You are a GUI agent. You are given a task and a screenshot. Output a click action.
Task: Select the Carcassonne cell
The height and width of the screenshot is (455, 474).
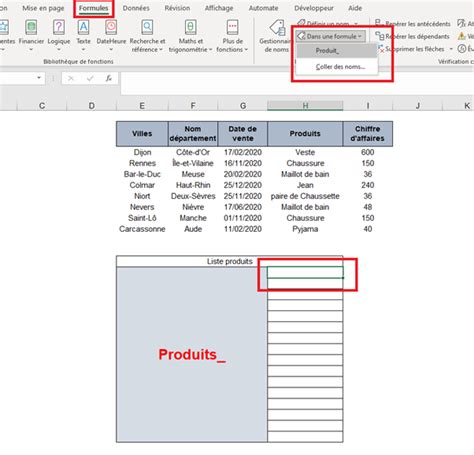[142, 229]
